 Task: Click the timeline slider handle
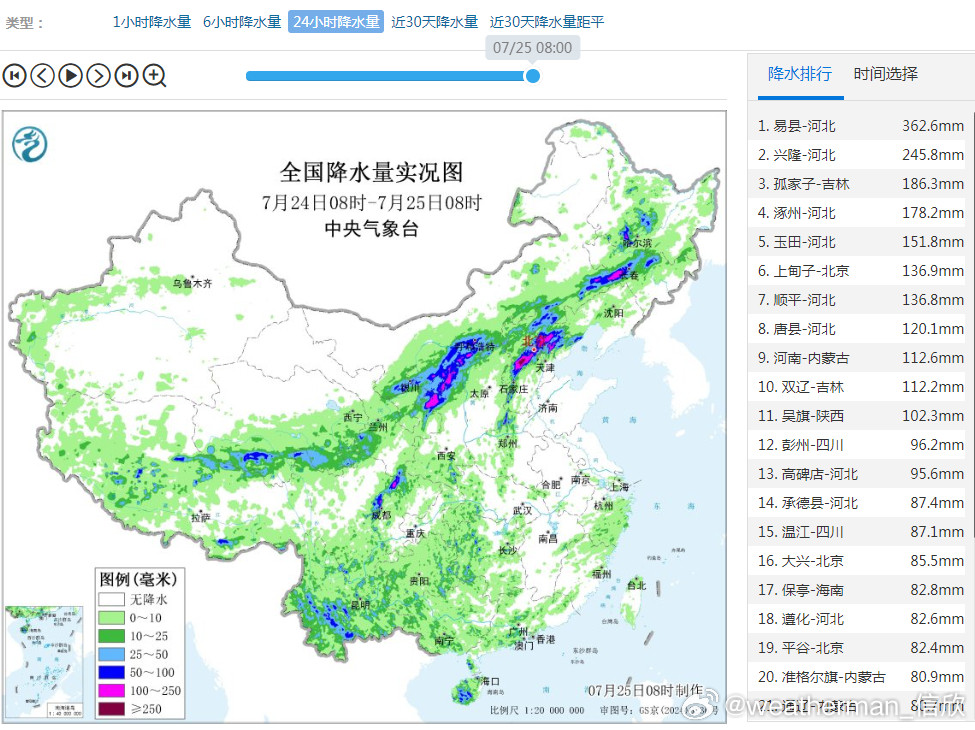[532, 76]
